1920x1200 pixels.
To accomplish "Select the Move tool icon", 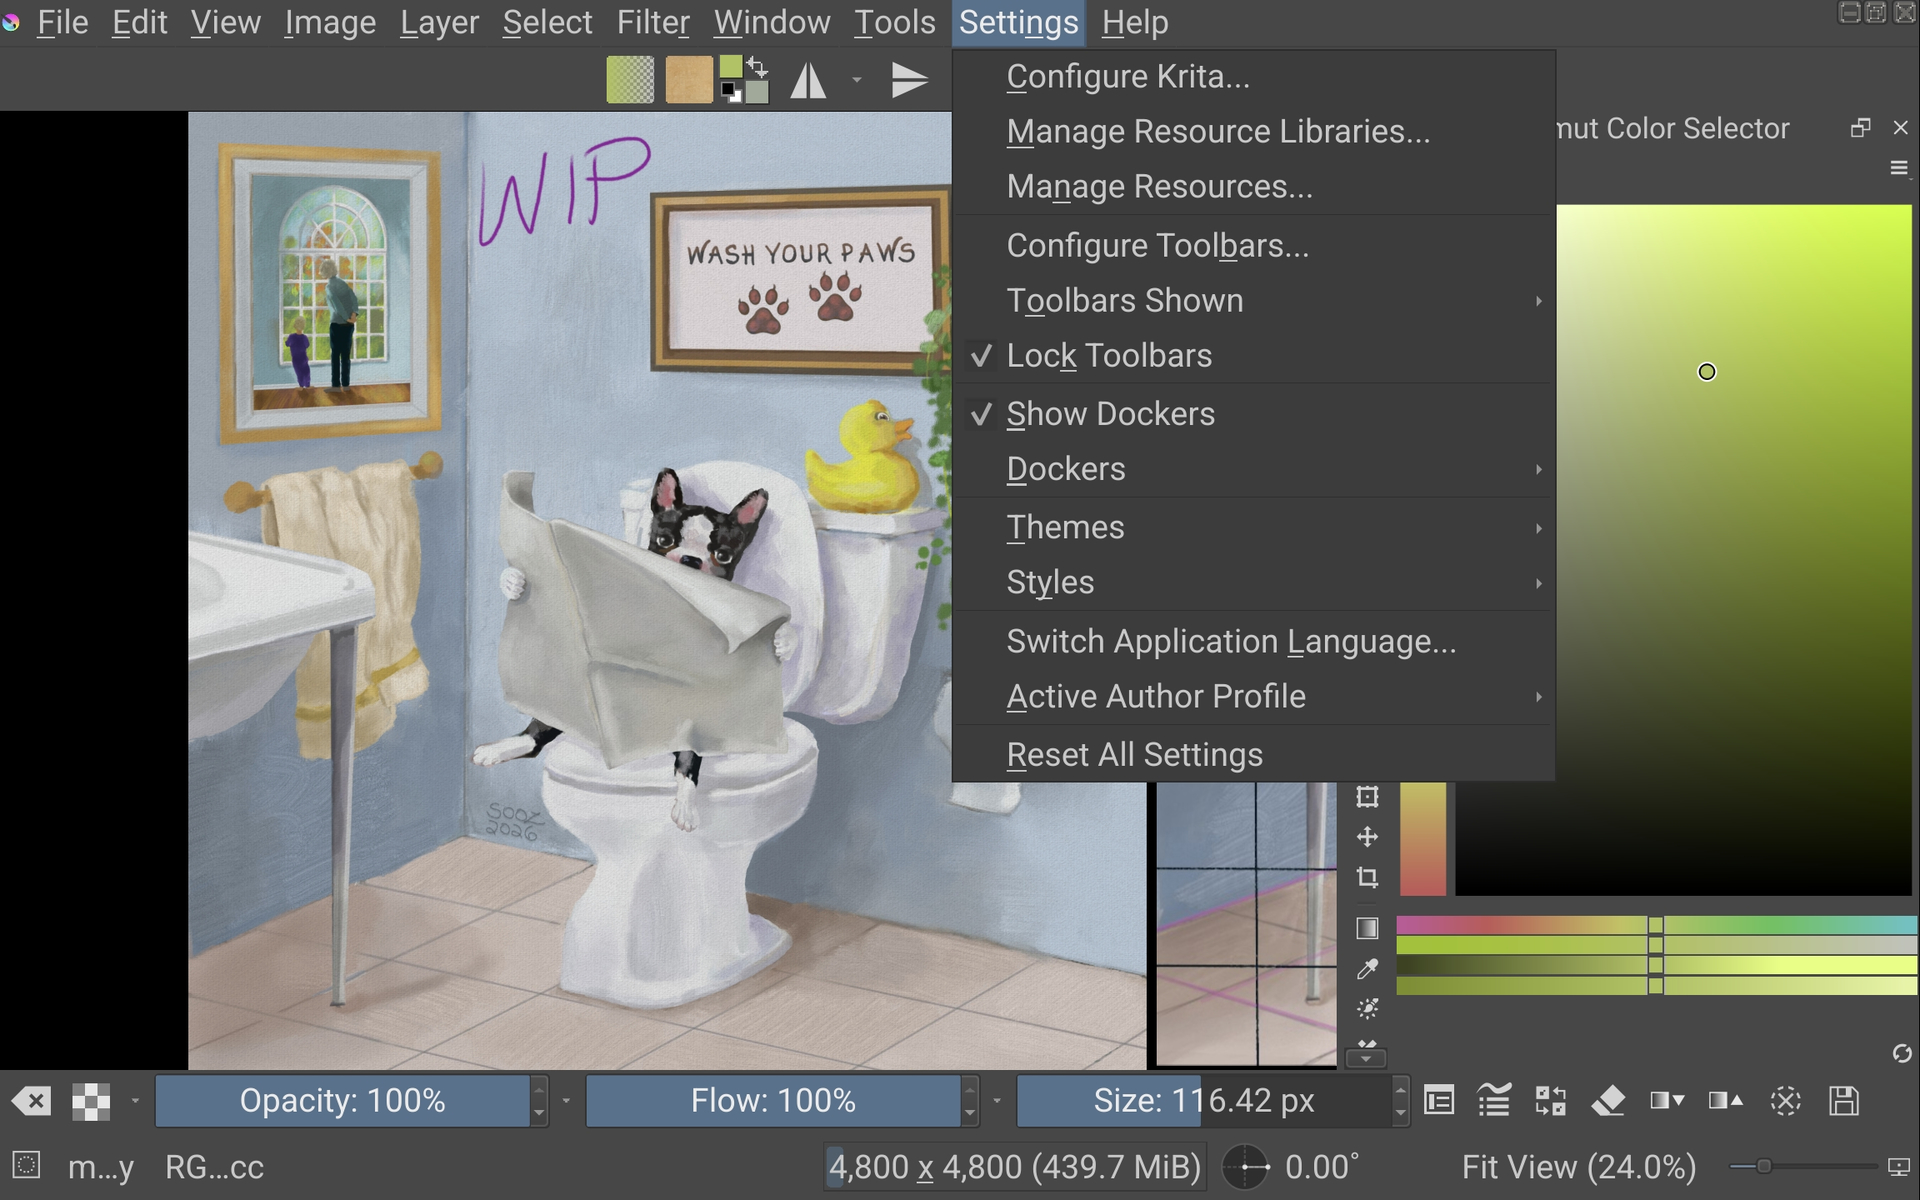I will (x=1367, y=837).
